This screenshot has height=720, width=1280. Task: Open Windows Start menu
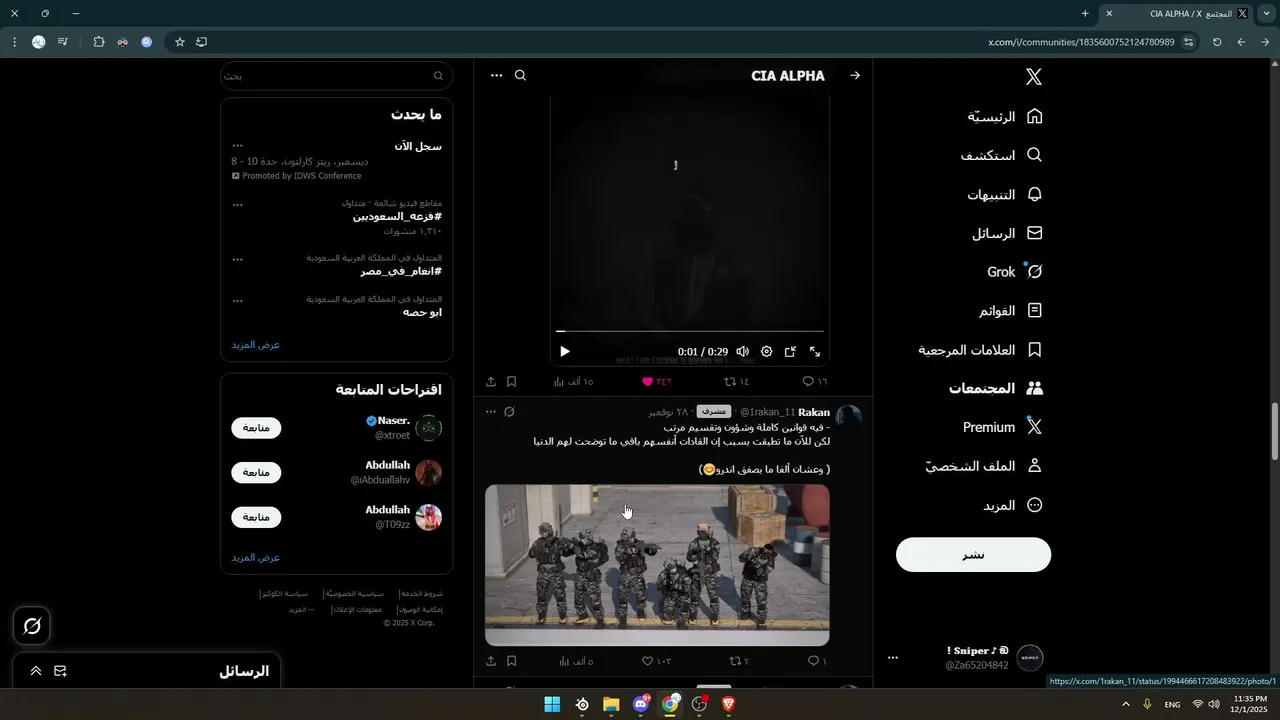552,705
